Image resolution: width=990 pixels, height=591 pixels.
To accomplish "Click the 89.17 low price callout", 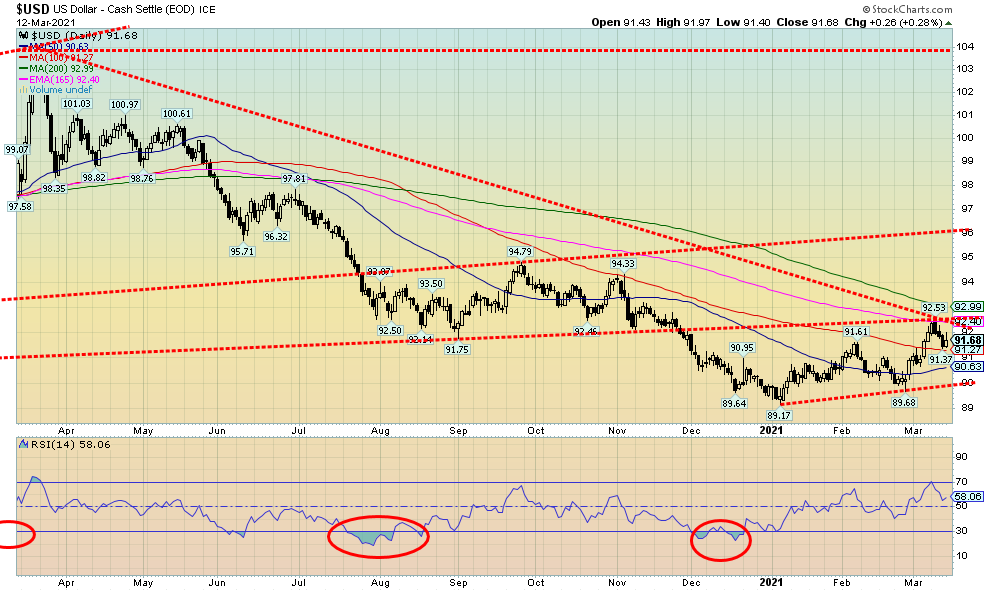I will [x=780, y=414].
